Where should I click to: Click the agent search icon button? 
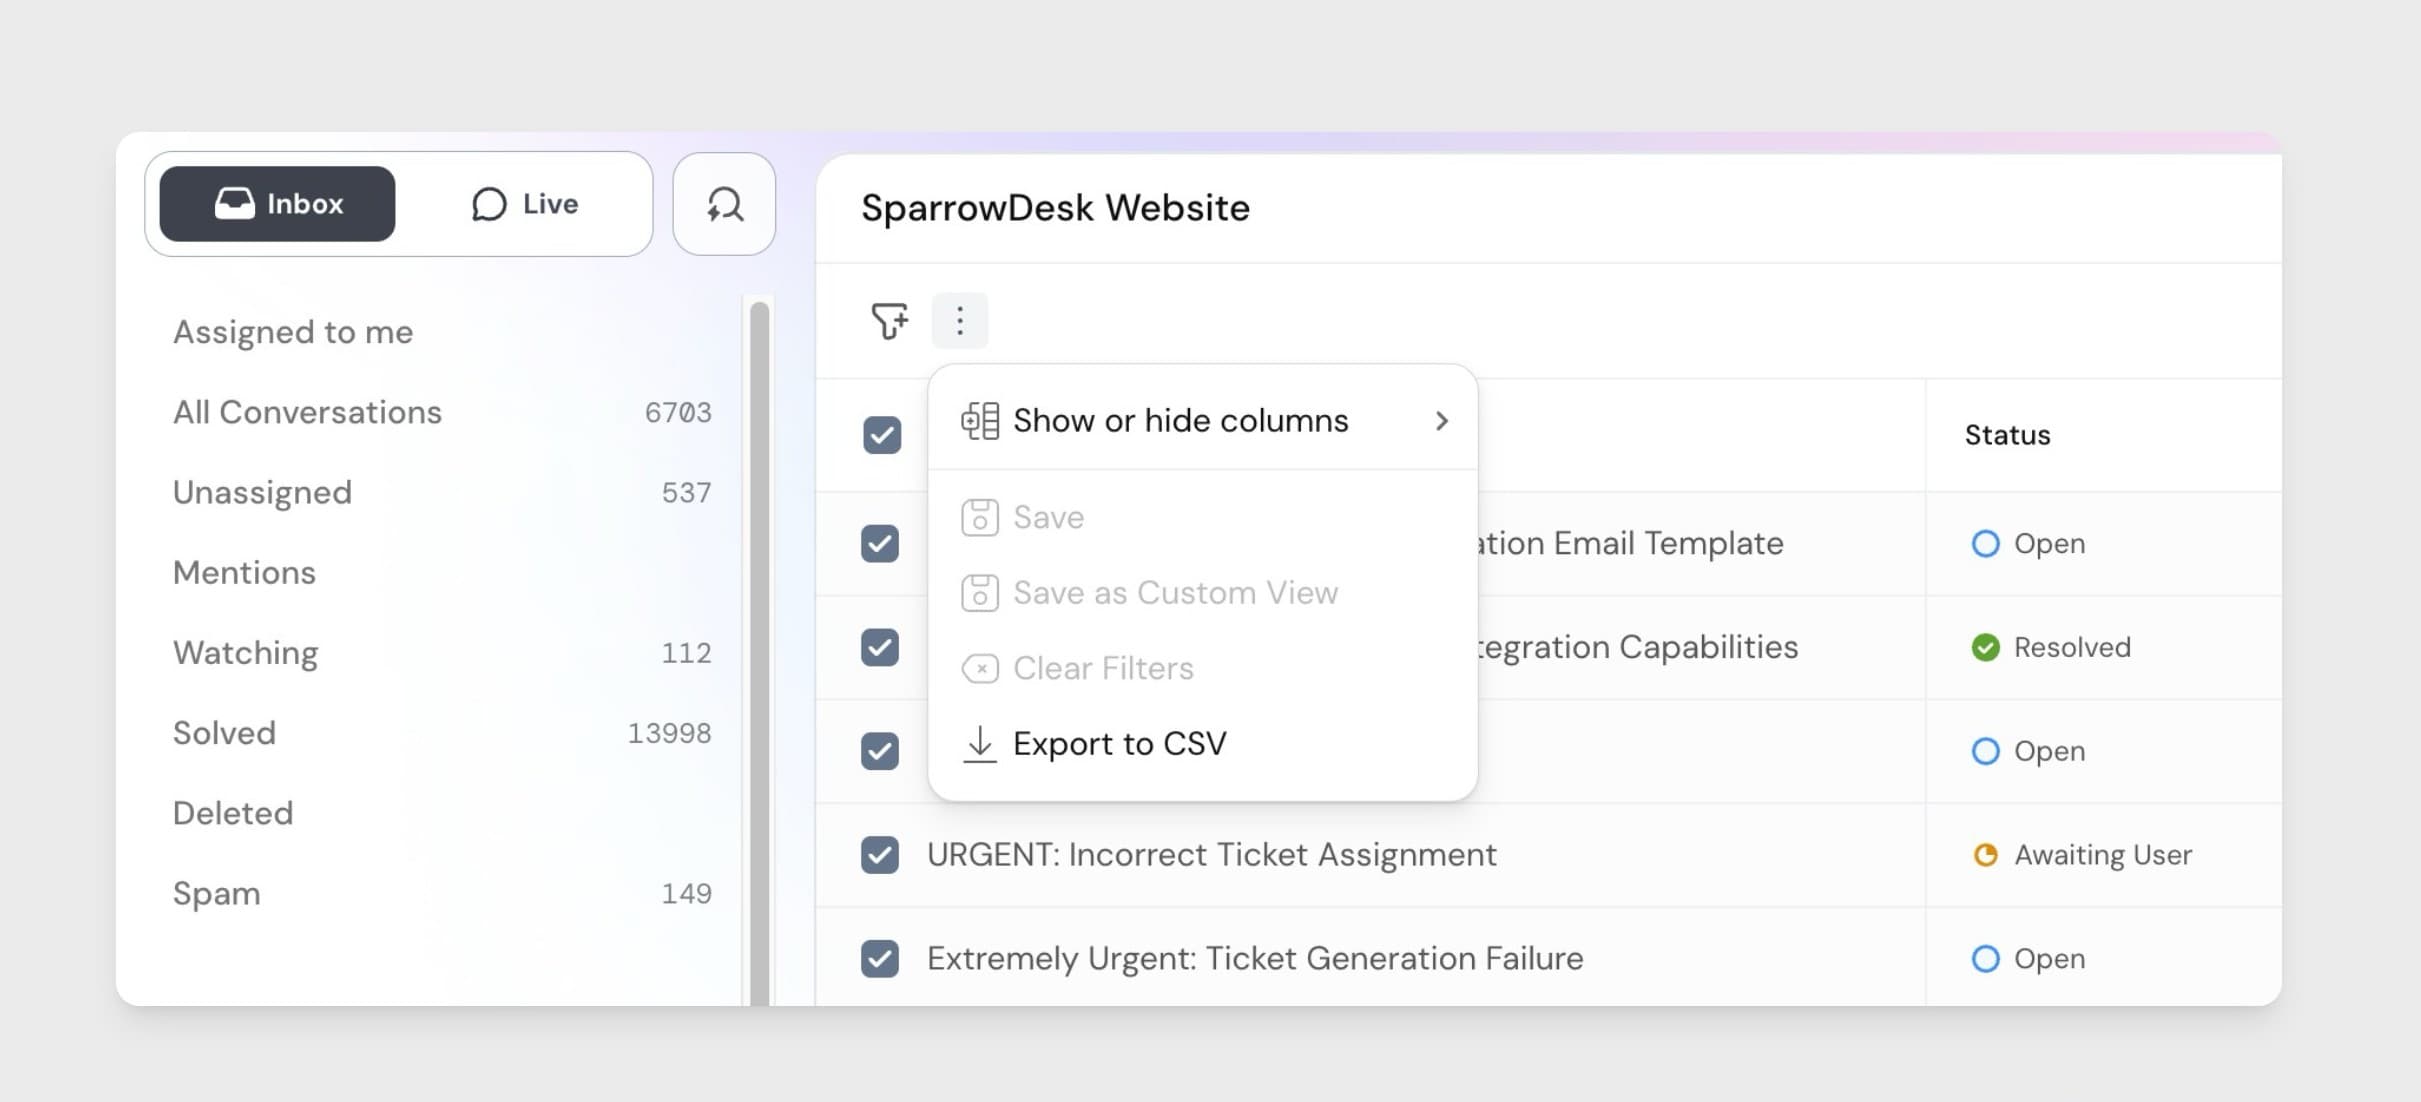pos(724,204)
